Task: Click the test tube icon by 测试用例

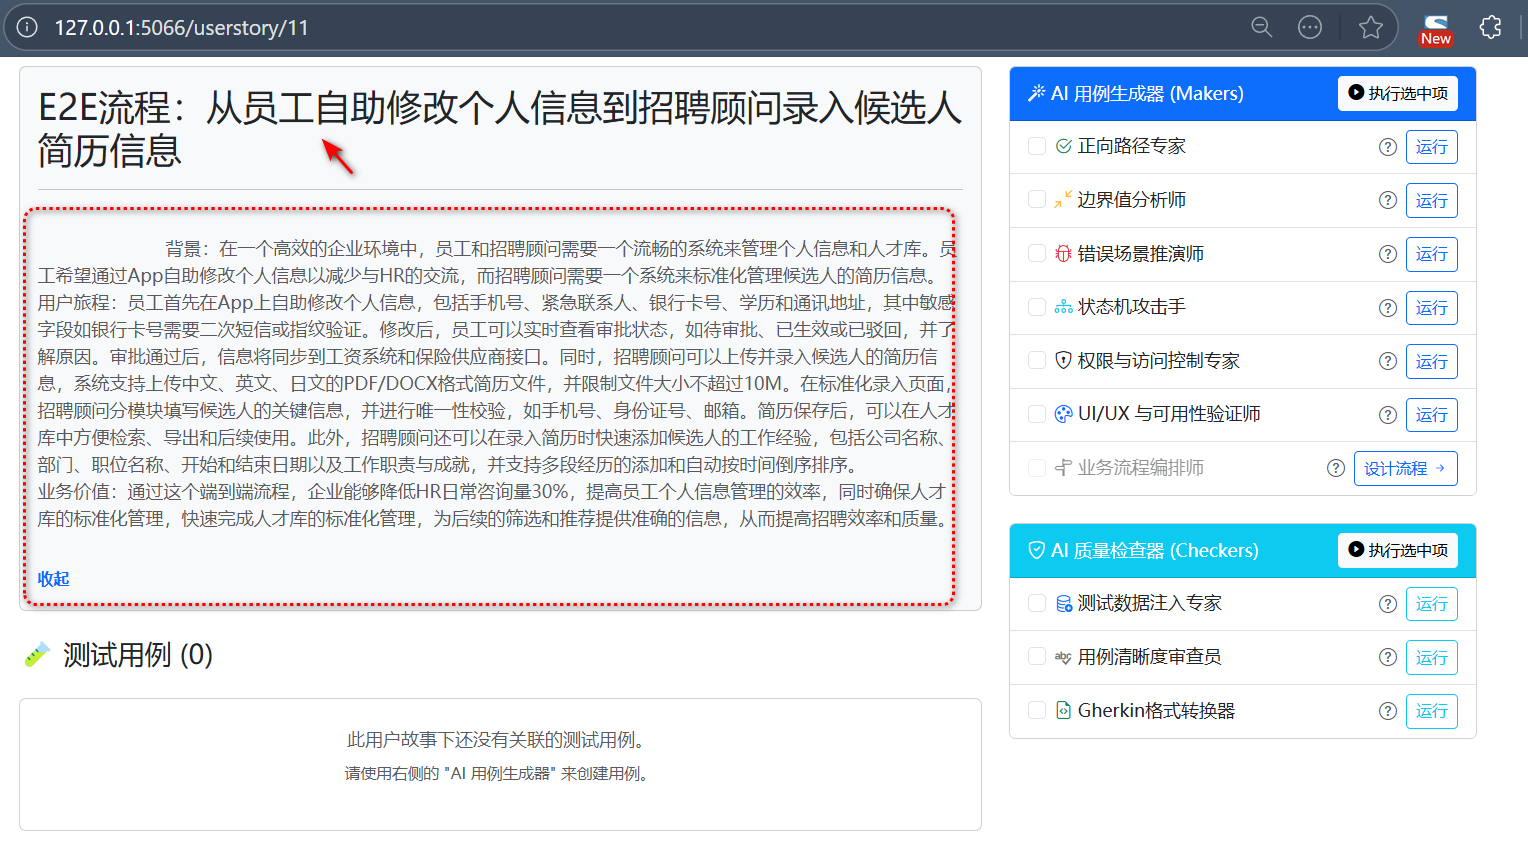Action: (x=37, y=655)
